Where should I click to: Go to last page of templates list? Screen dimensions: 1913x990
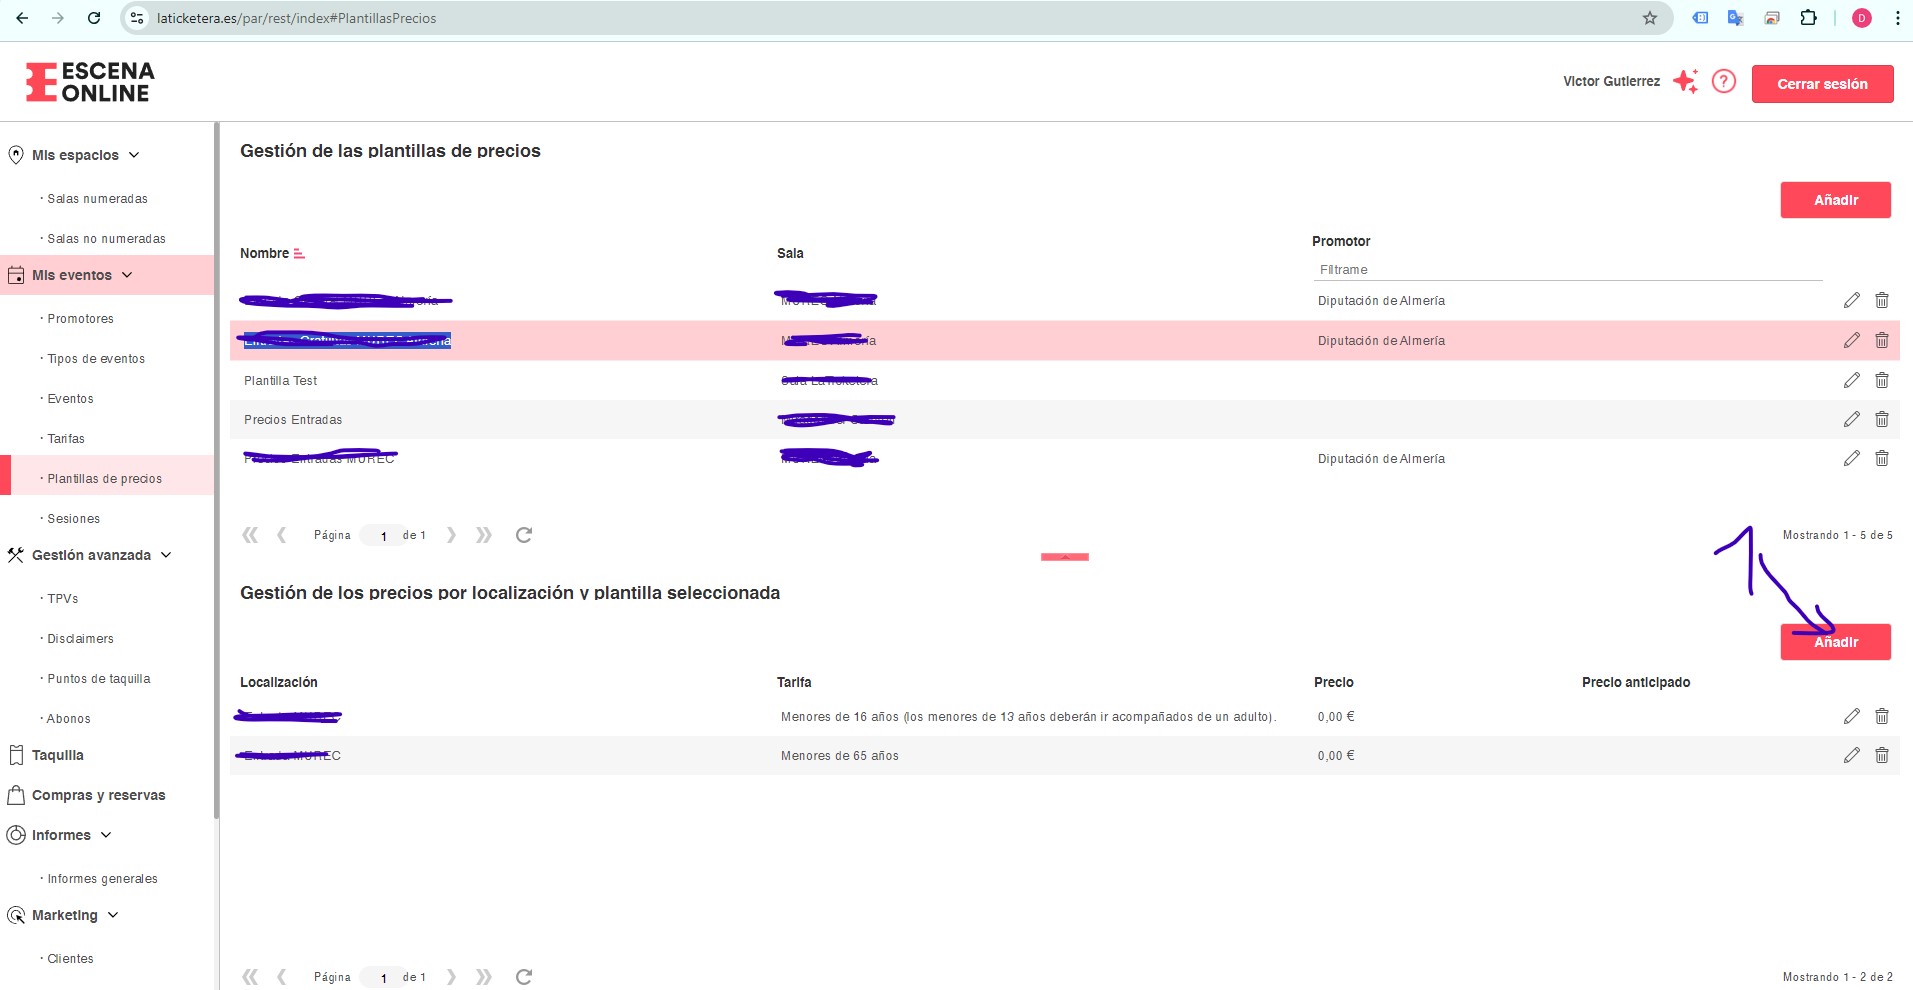(484, 535)
